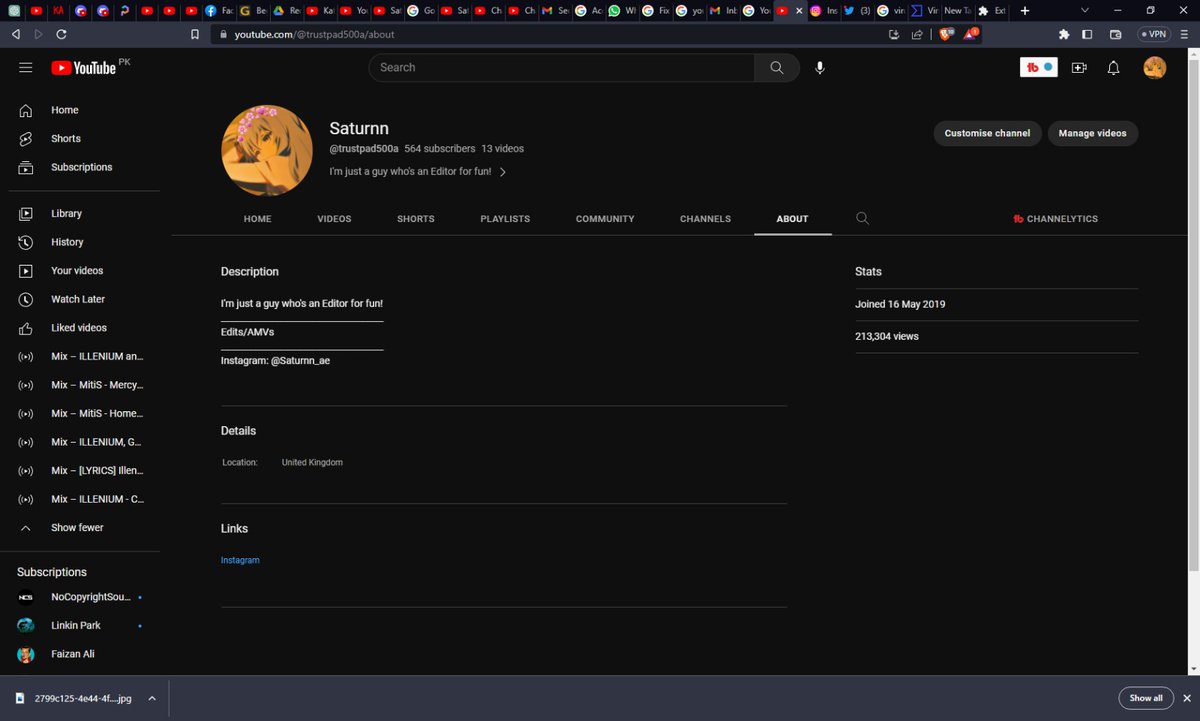
Task: Switch to the PLAYLISTS channel tab
Action: tap(505, 219)
